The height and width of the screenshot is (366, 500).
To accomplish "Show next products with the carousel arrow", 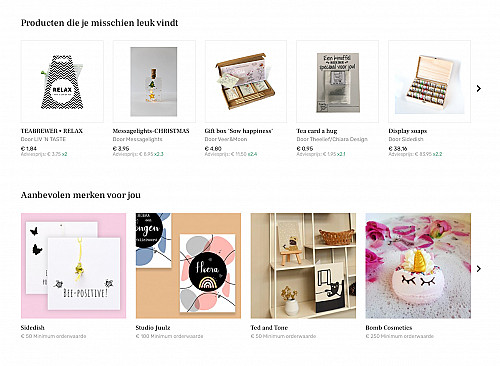I will click(479, 88).
